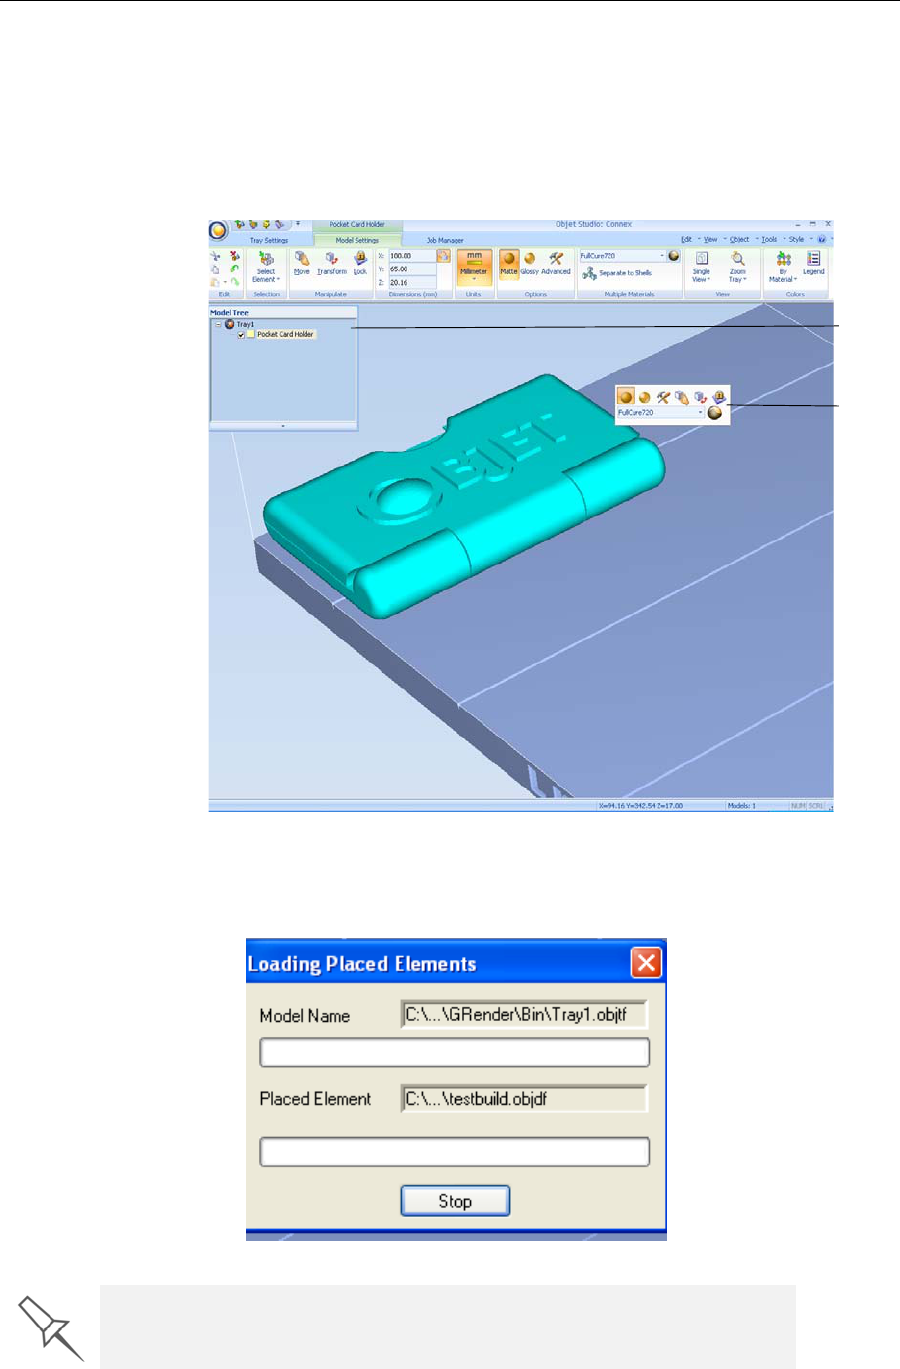Viewport: 900px width, 1369px height.
Task: Open the By Material colors dropdown
Action: pos(783,268)
